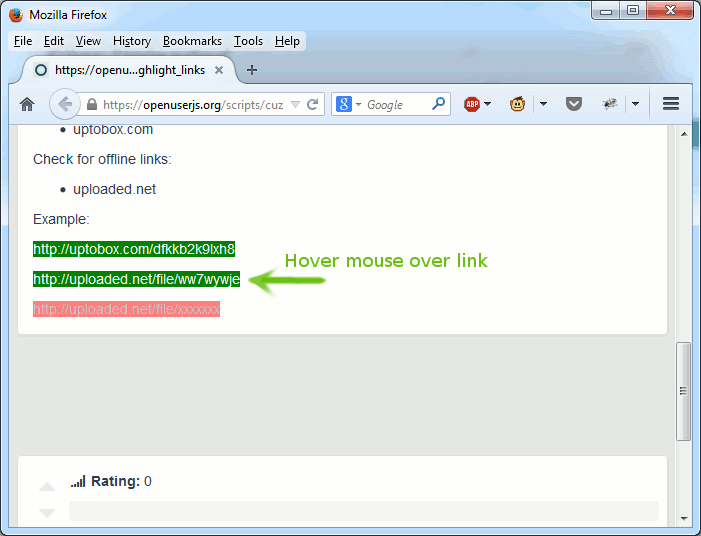
Task: Open the Firefox hamburger menu
Action: [x=671, y=104]
